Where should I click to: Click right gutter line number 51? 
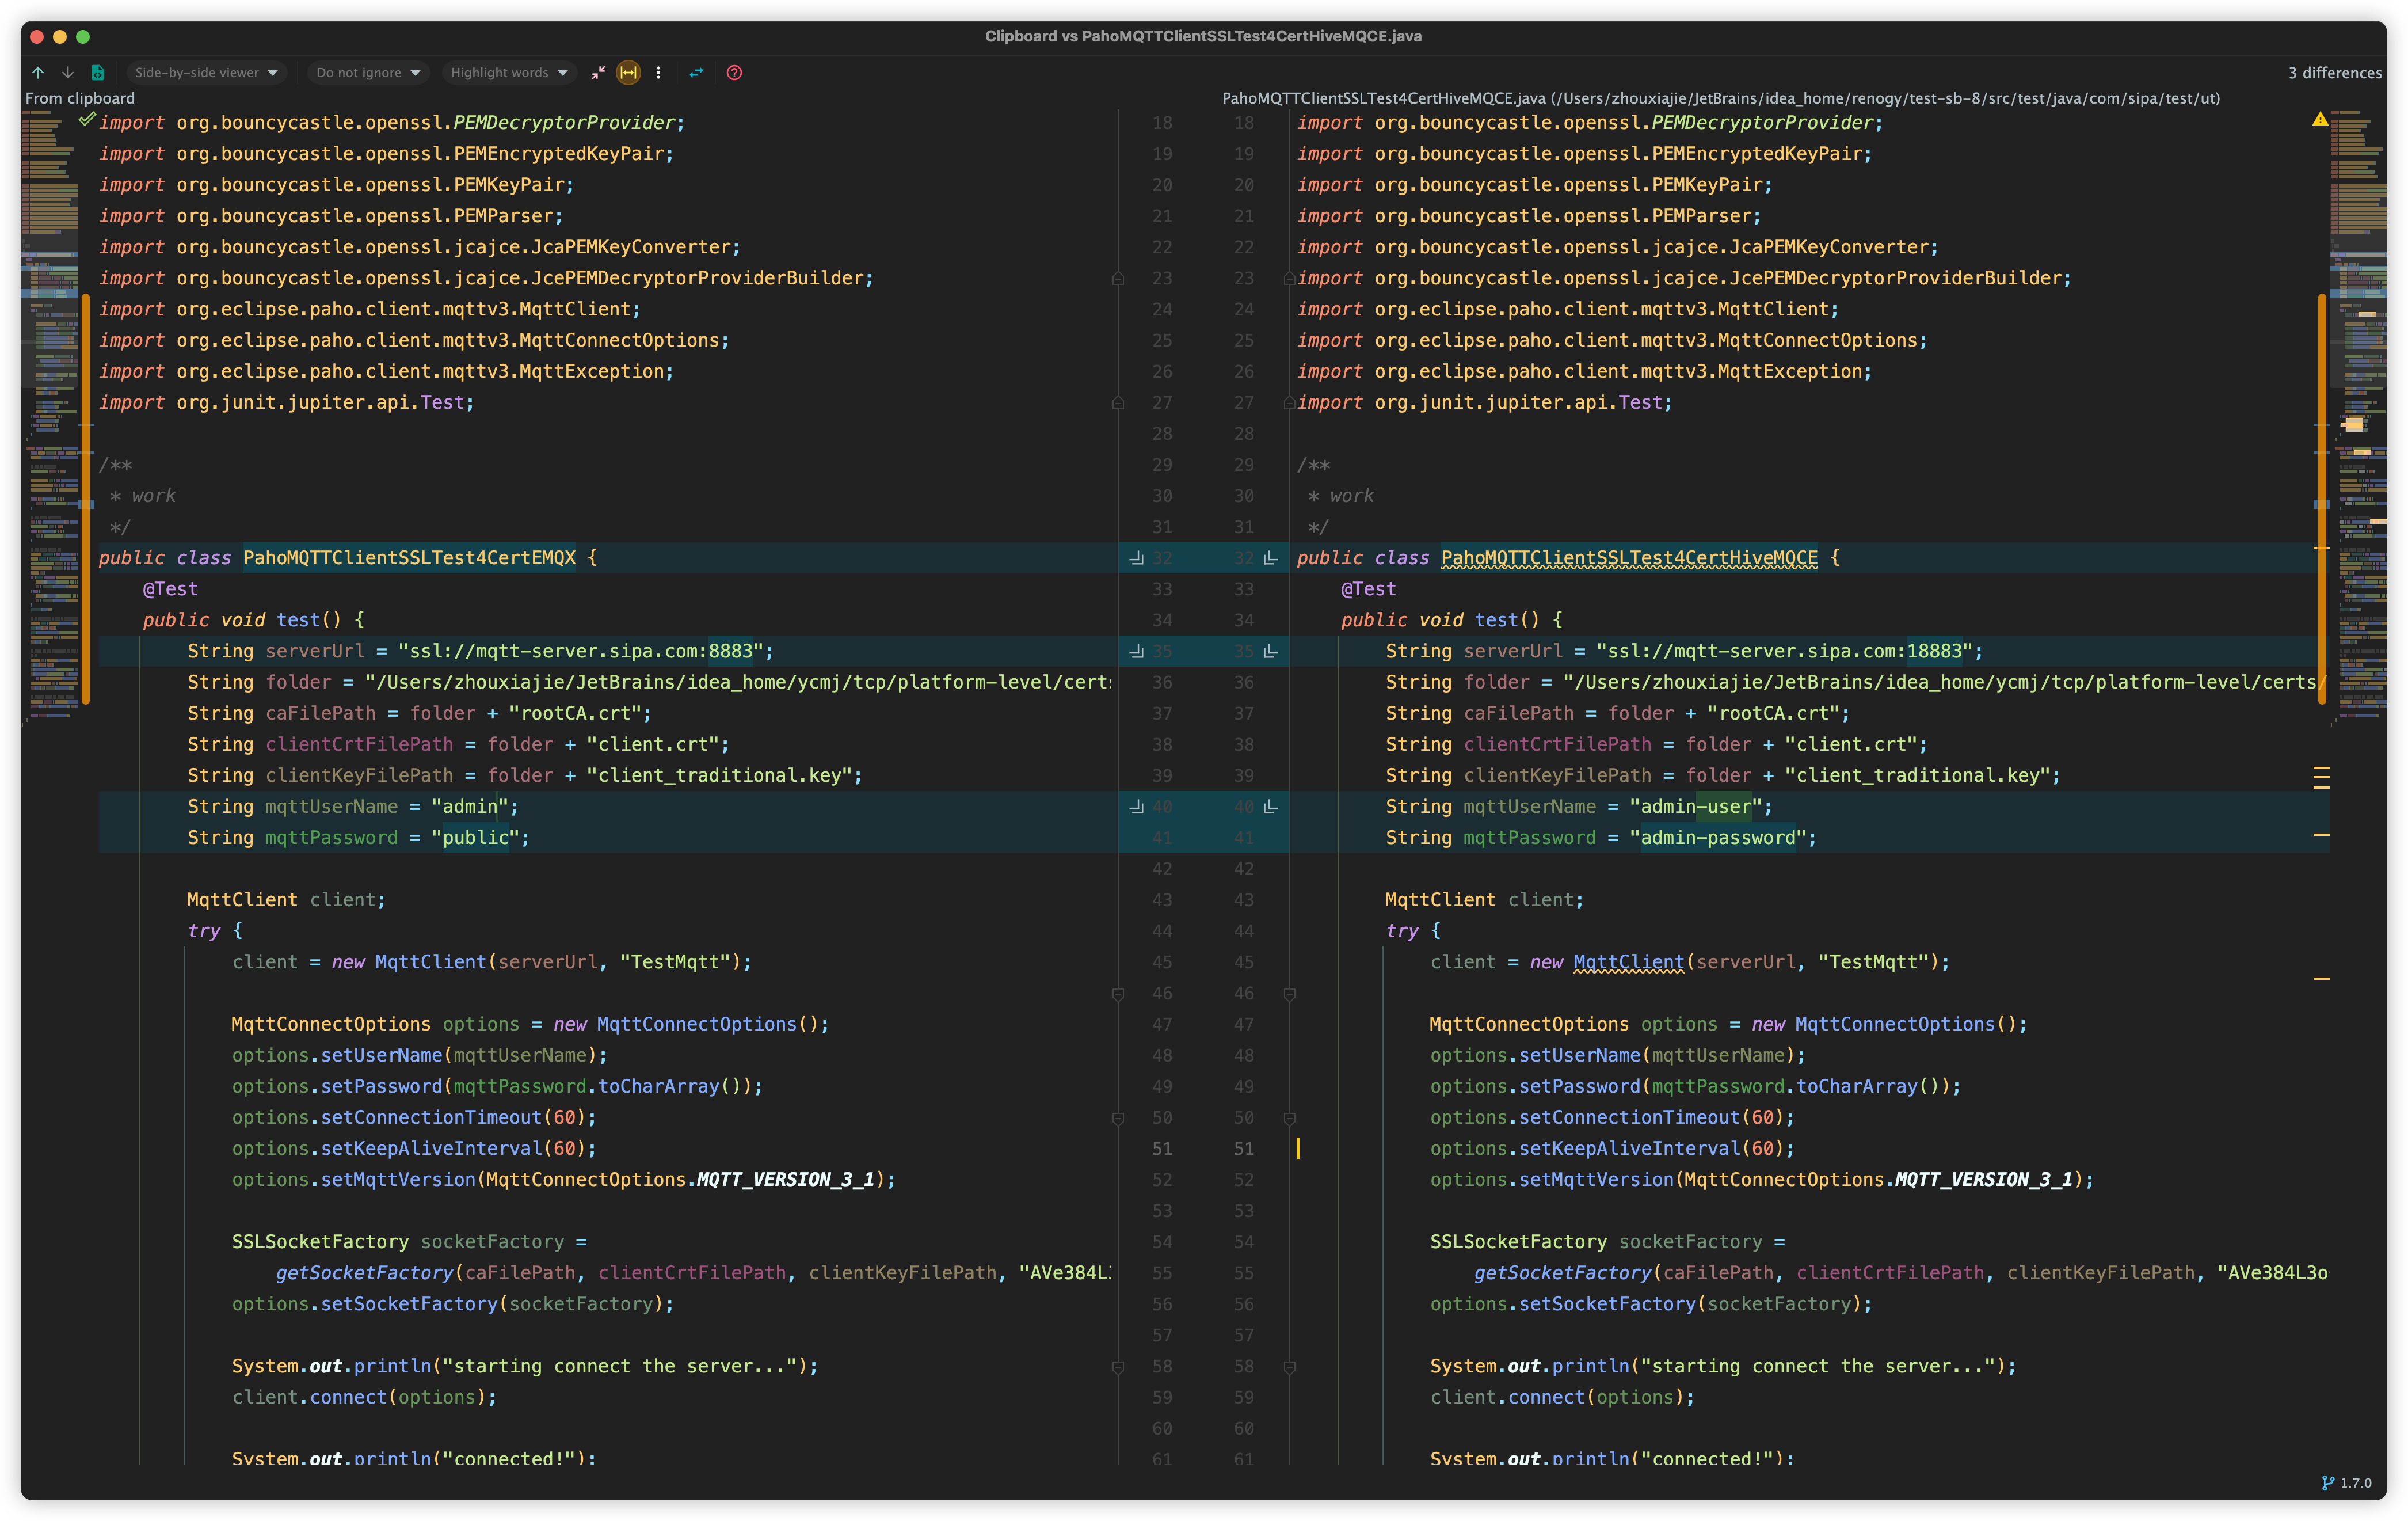point(1243,1149)
